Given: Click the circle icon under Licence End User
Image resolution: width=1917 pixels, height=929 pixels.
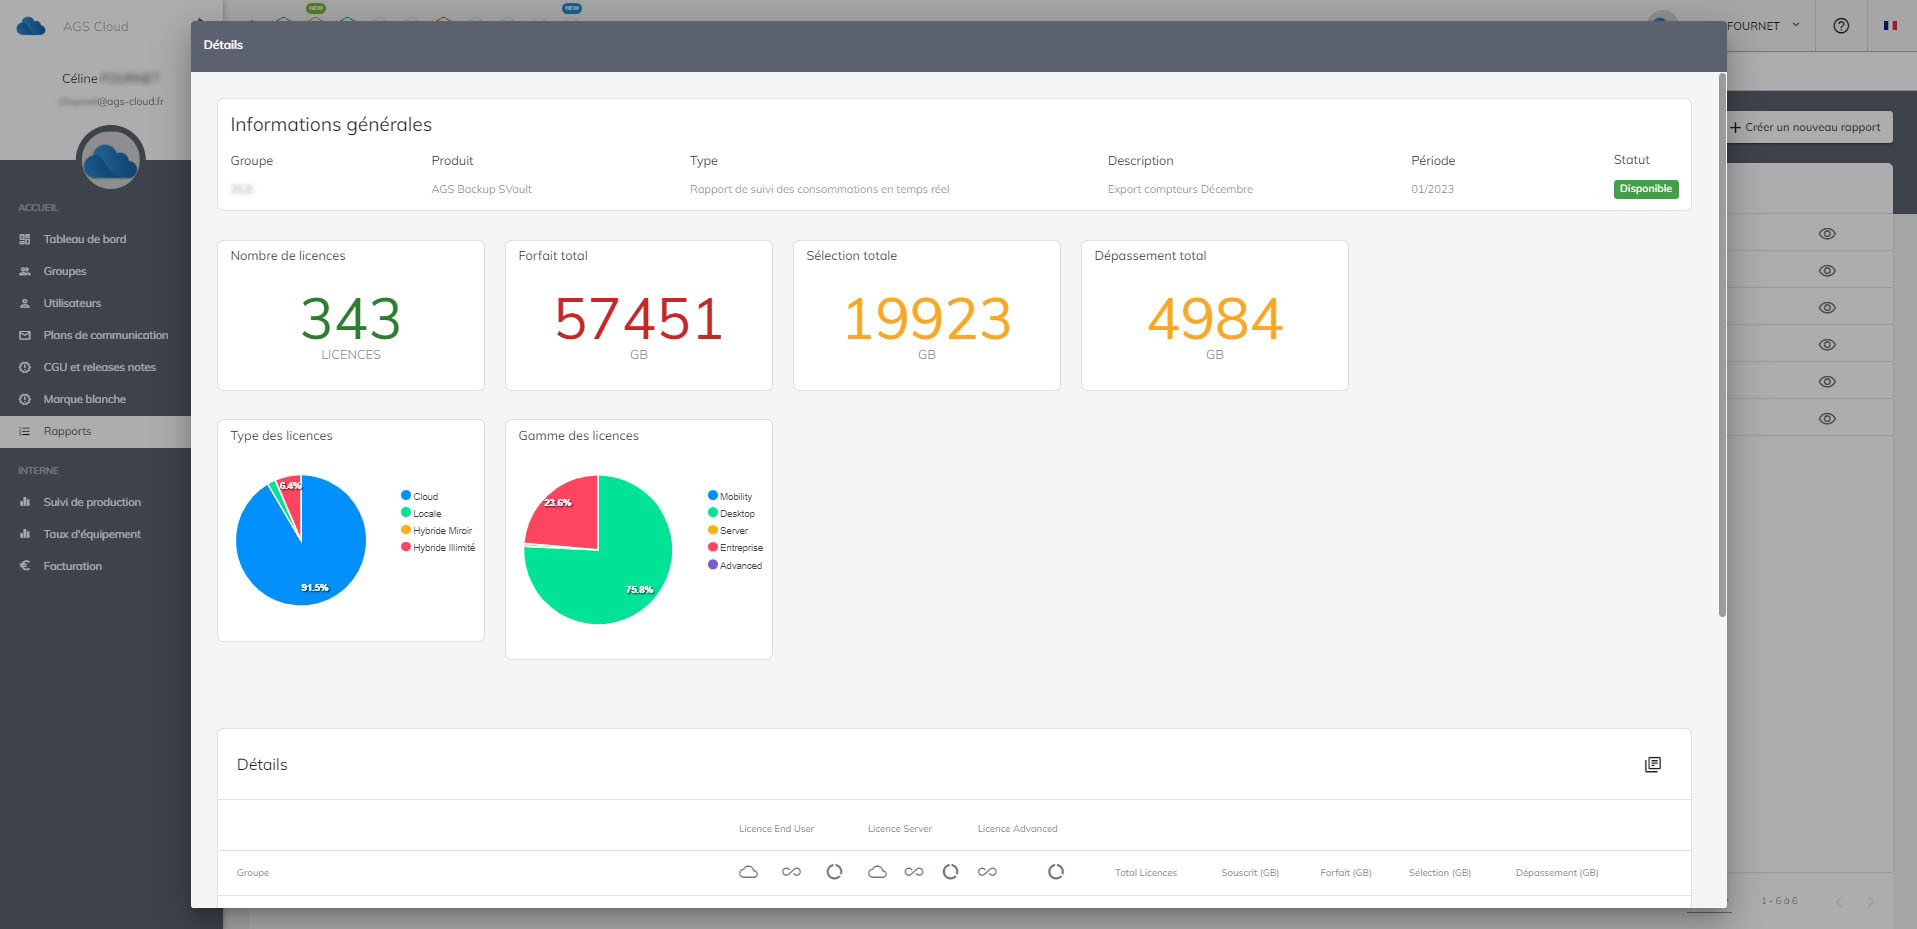Looking at the screenshot, I should point(834,872).
